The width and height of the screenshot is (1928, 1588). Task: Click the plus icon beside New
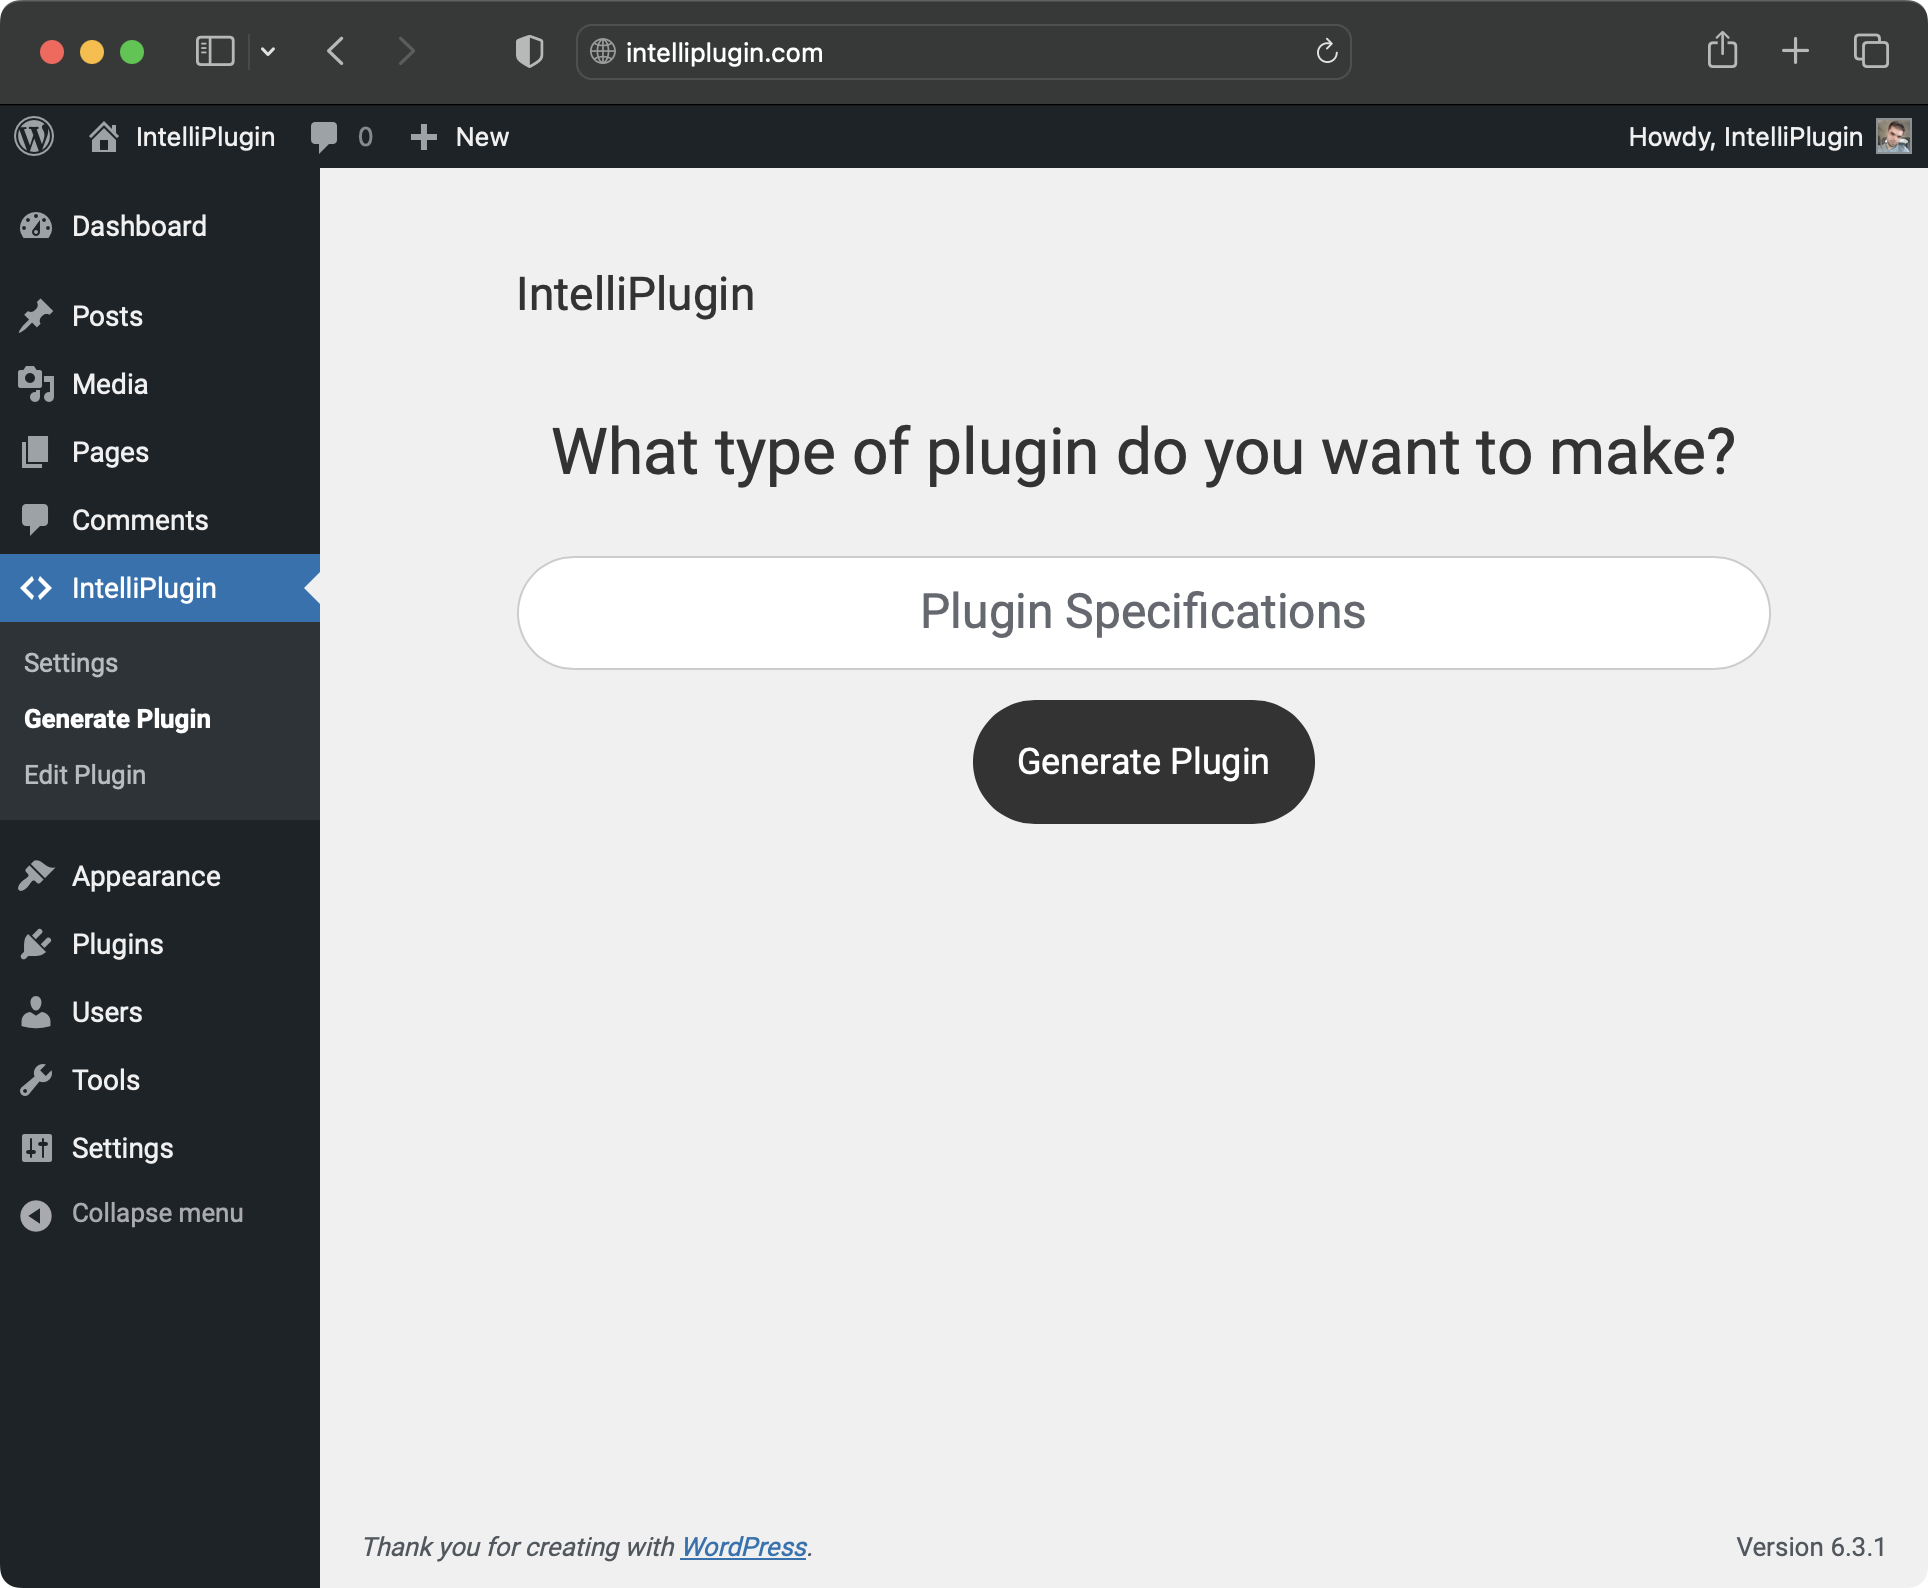tap(424, 137)
